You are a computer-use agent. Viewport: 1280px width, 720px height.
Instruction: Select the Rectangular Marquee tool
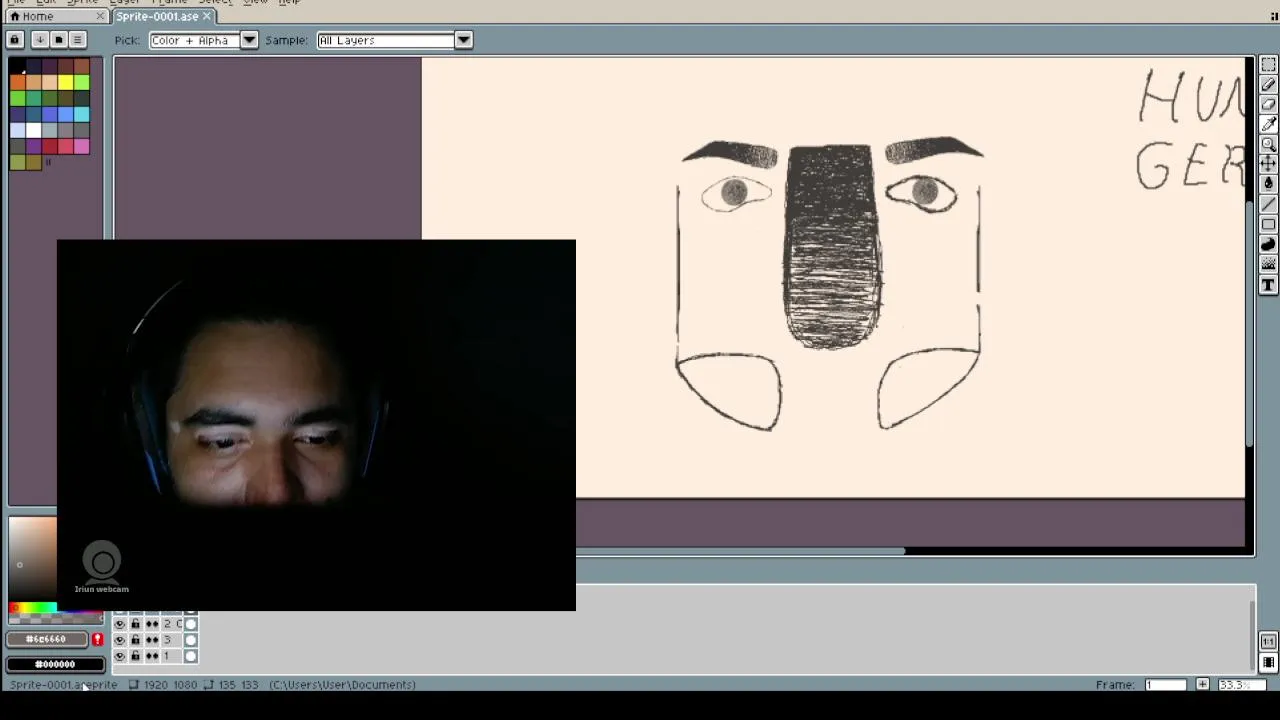[x=1268, y=65]
